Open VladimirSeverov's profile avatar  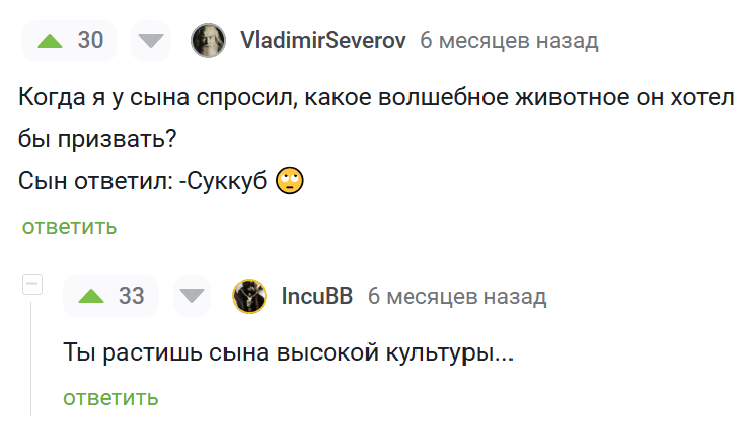208,41
